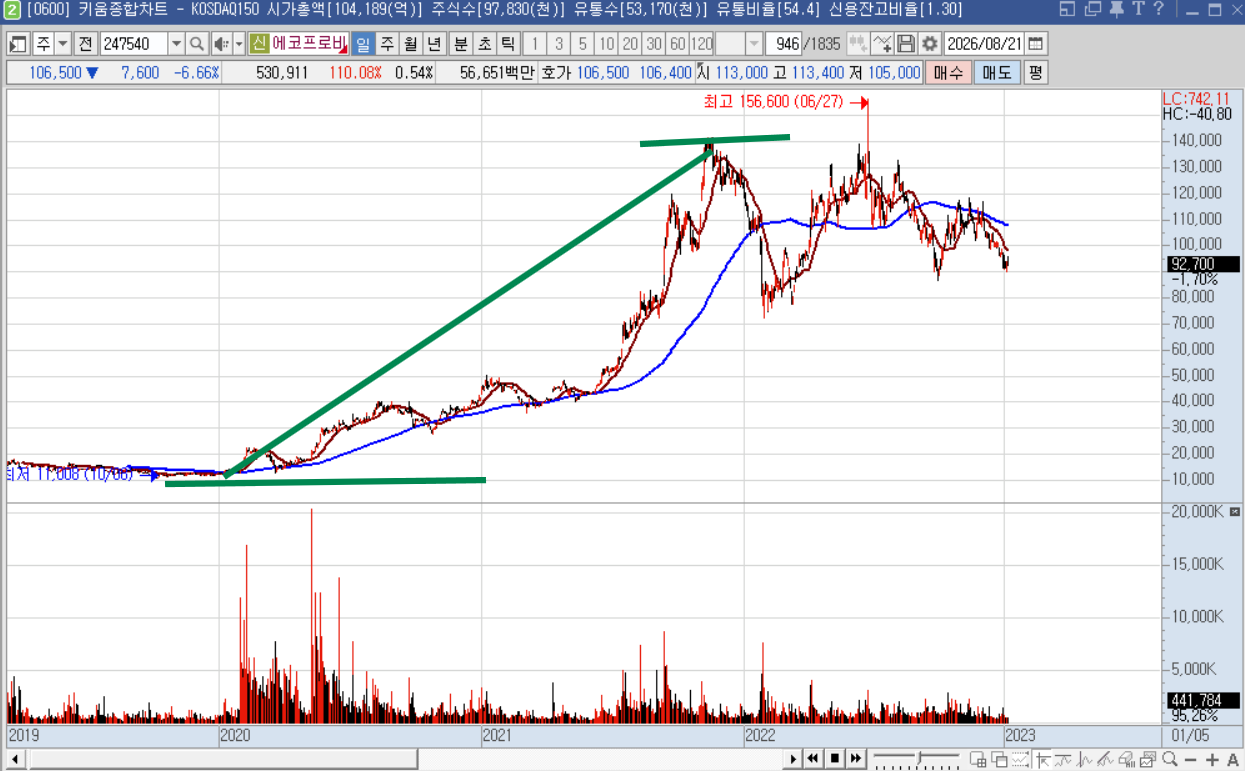The height and width of the screenshot is (771, 1245).
Task: Open chart settings gear icon
Action: coord(930,44)
